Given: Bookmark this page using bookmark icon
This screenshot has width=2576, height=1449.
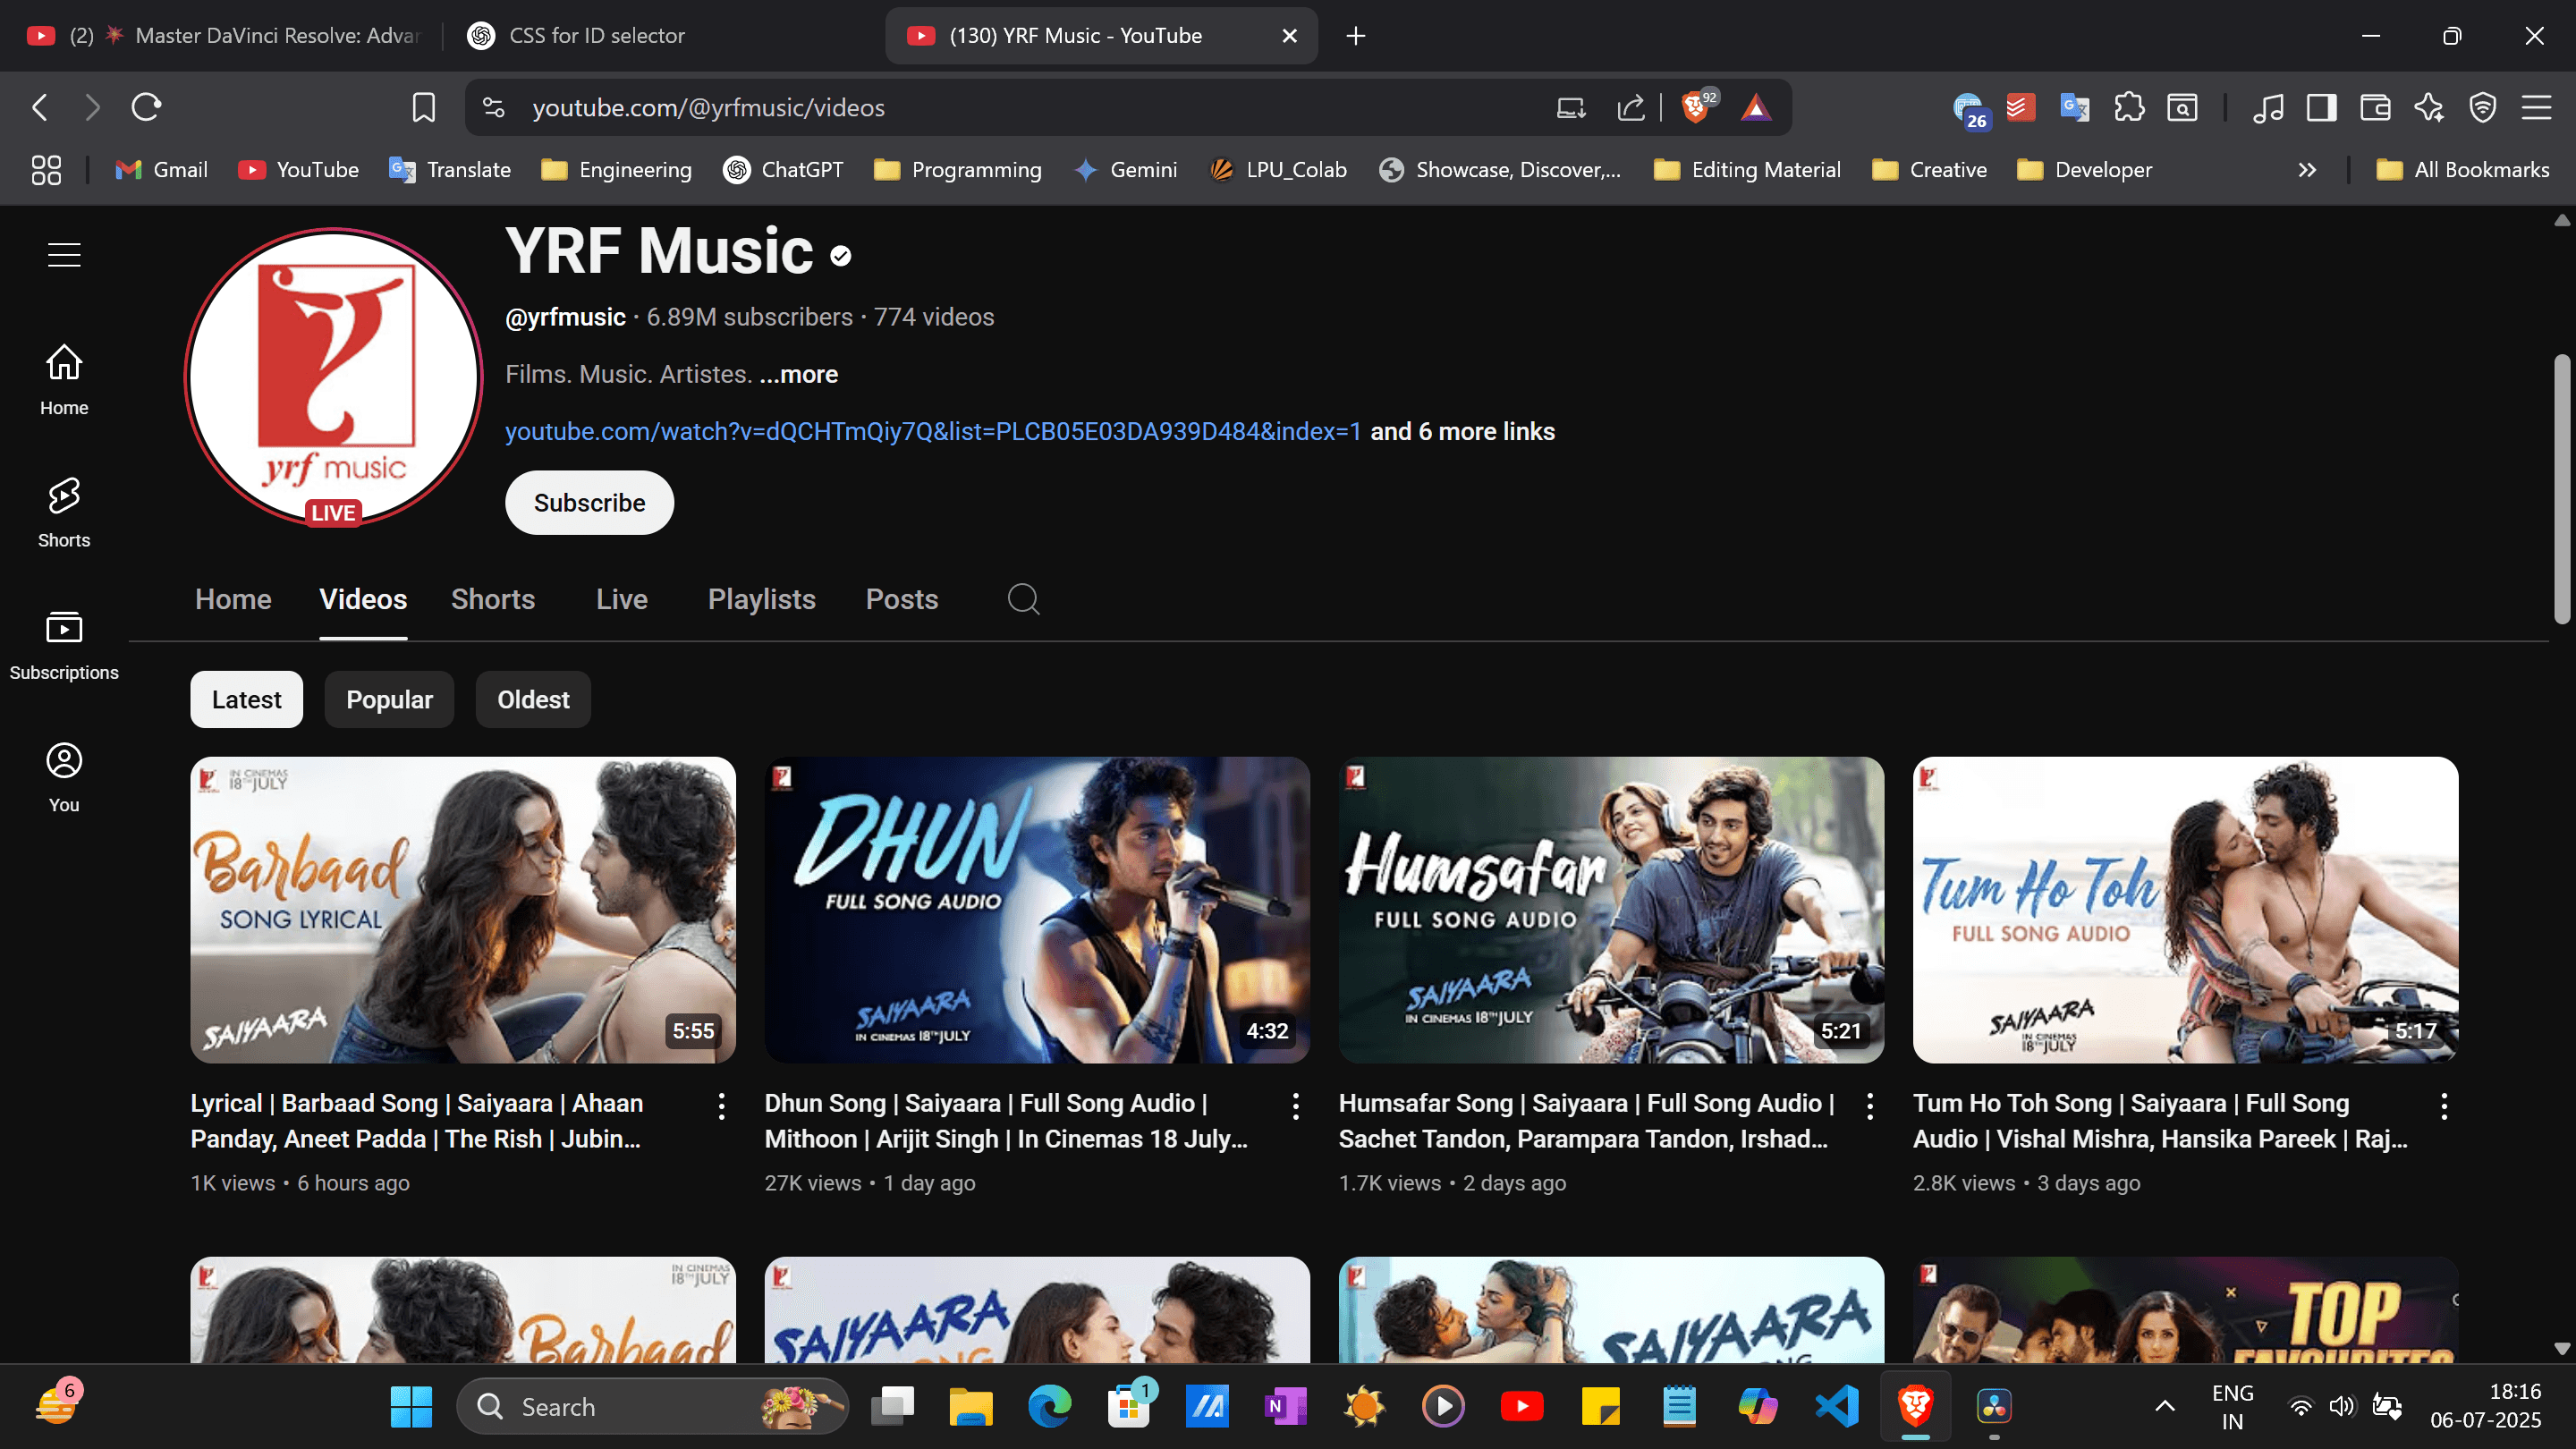Looking at the screenshot, I should [x=423, y=107].
